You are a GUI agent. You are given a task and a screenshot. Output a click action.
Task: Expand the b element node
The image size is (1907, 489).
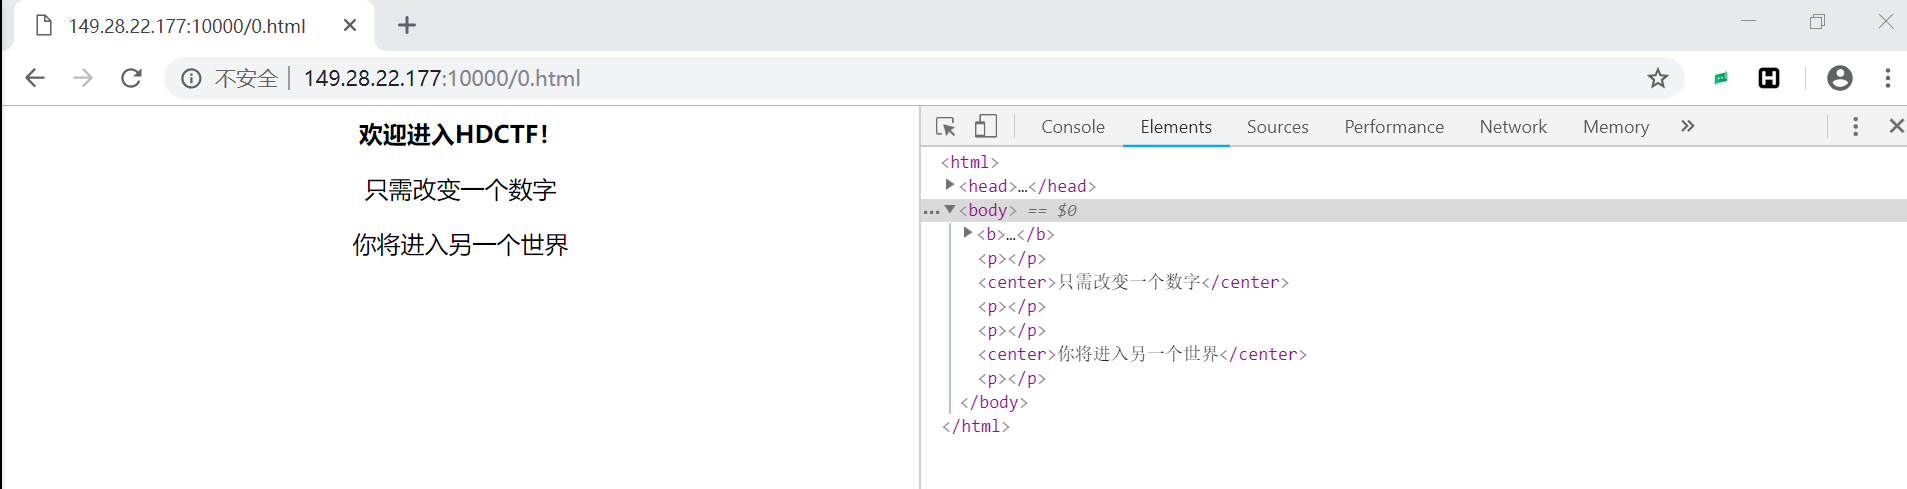coord(967,233)
